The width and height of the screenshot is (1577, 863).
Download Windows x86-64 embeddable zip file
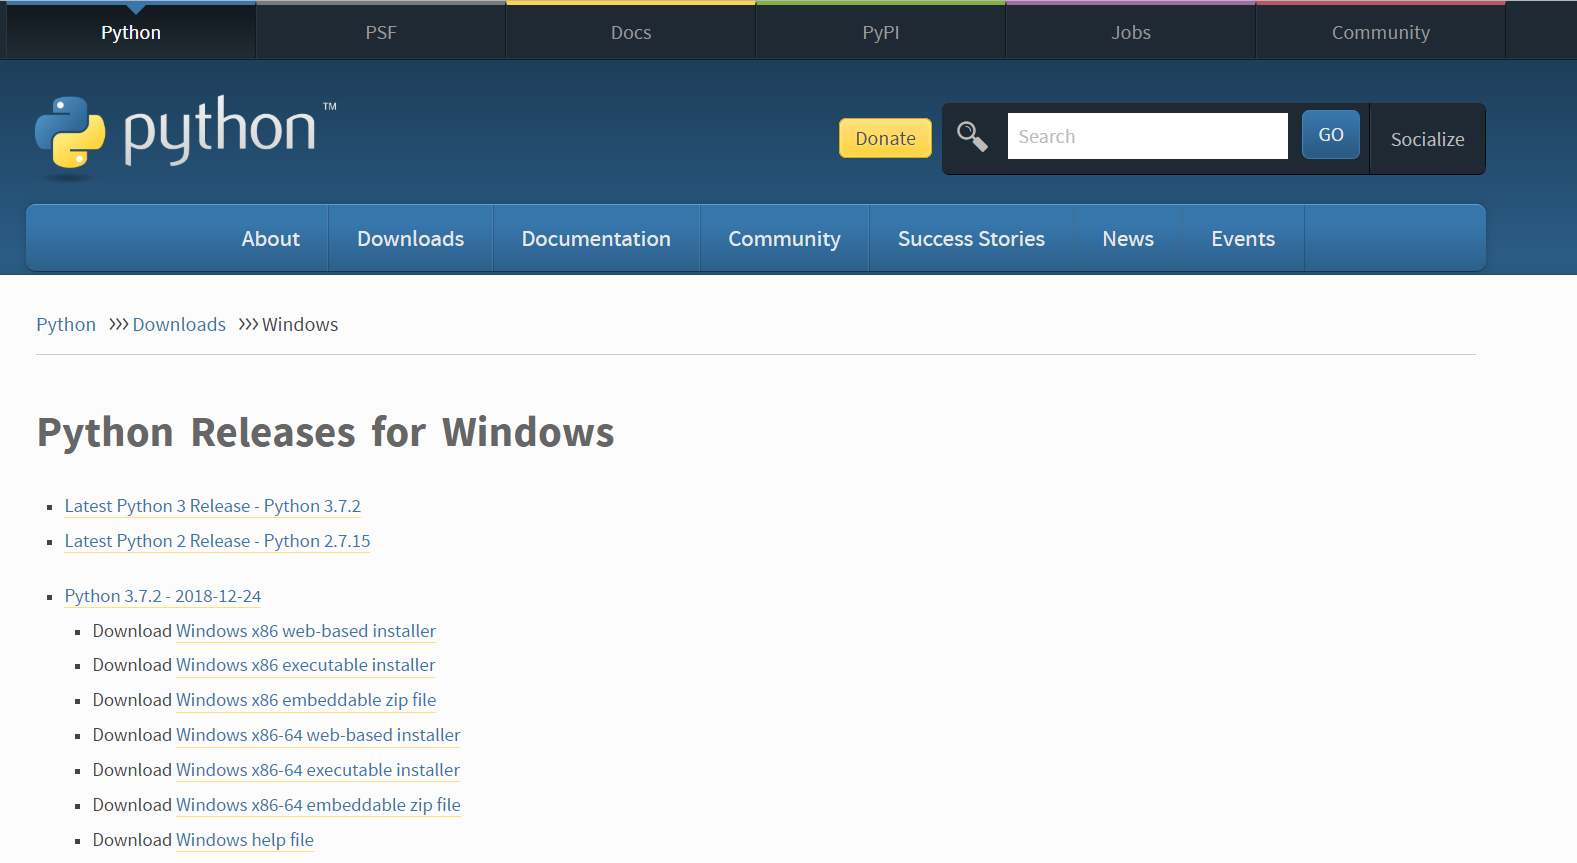tap(318, 805)
